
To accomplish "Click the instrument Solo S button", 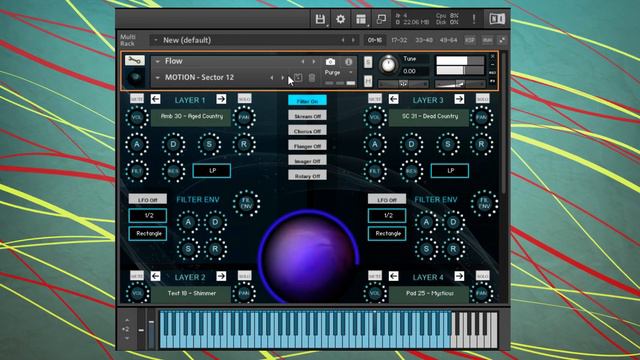I will click(x=368, y=62).
